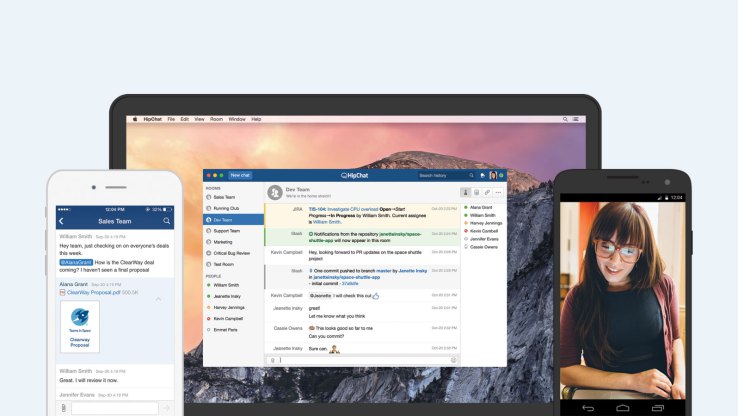Click the attachment paperclip icon in message bar
The height and width of the screenshot is (416, 738).
coord(273,360)
